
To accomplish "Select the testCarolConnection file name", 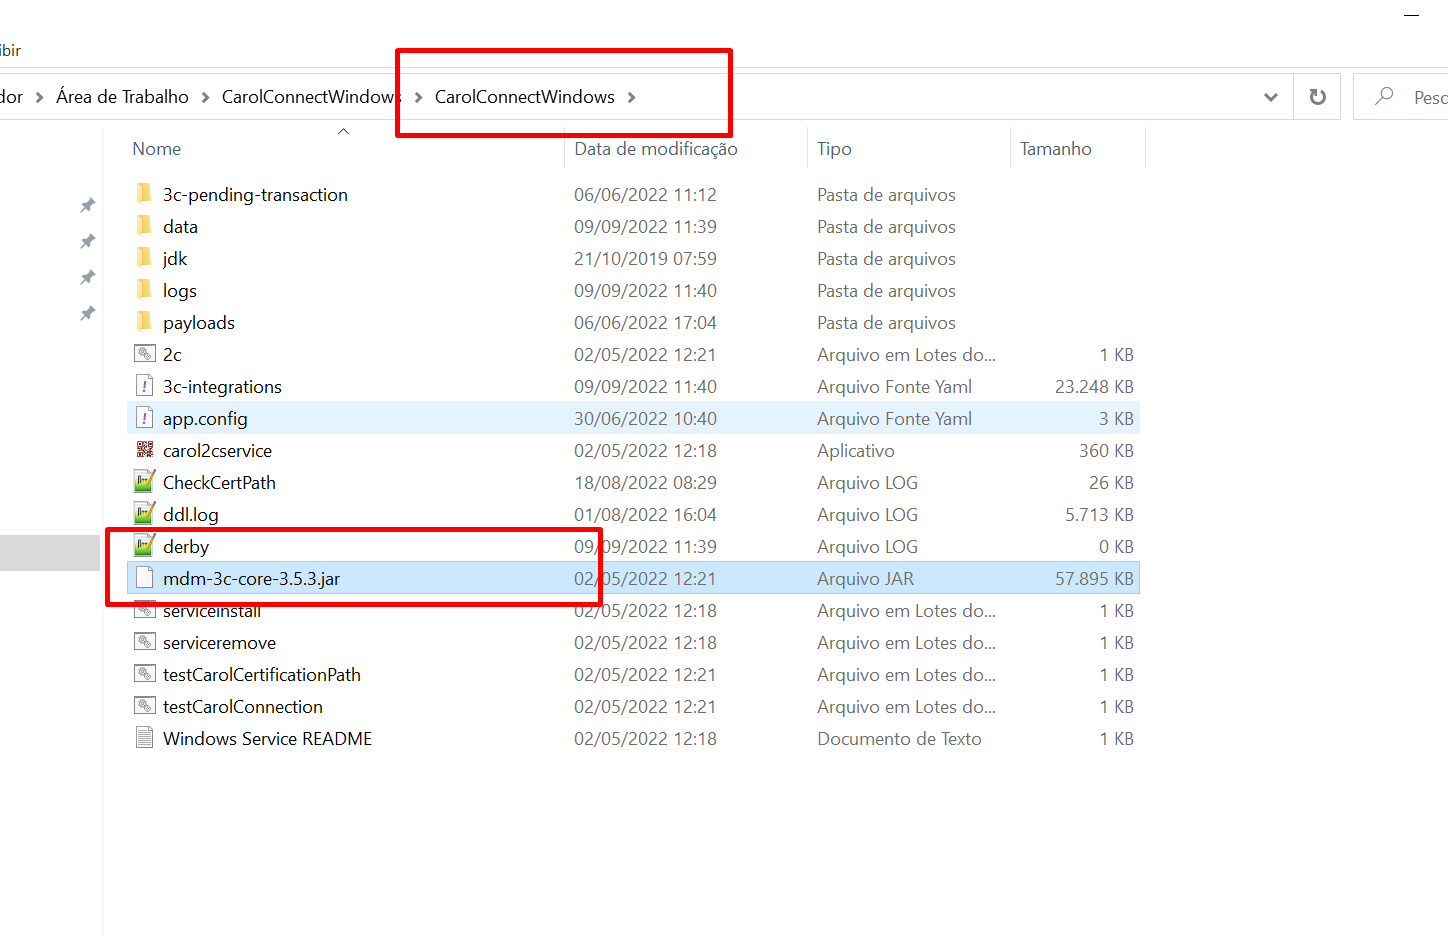I will 243,707.
